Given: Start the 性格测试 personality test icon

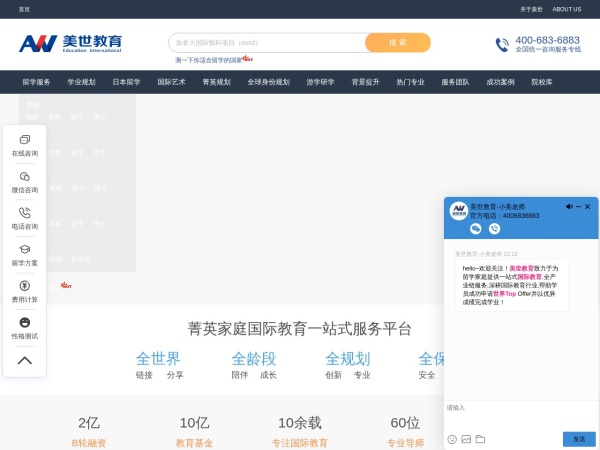Looking at the screenshot, I should click(25, 323).
